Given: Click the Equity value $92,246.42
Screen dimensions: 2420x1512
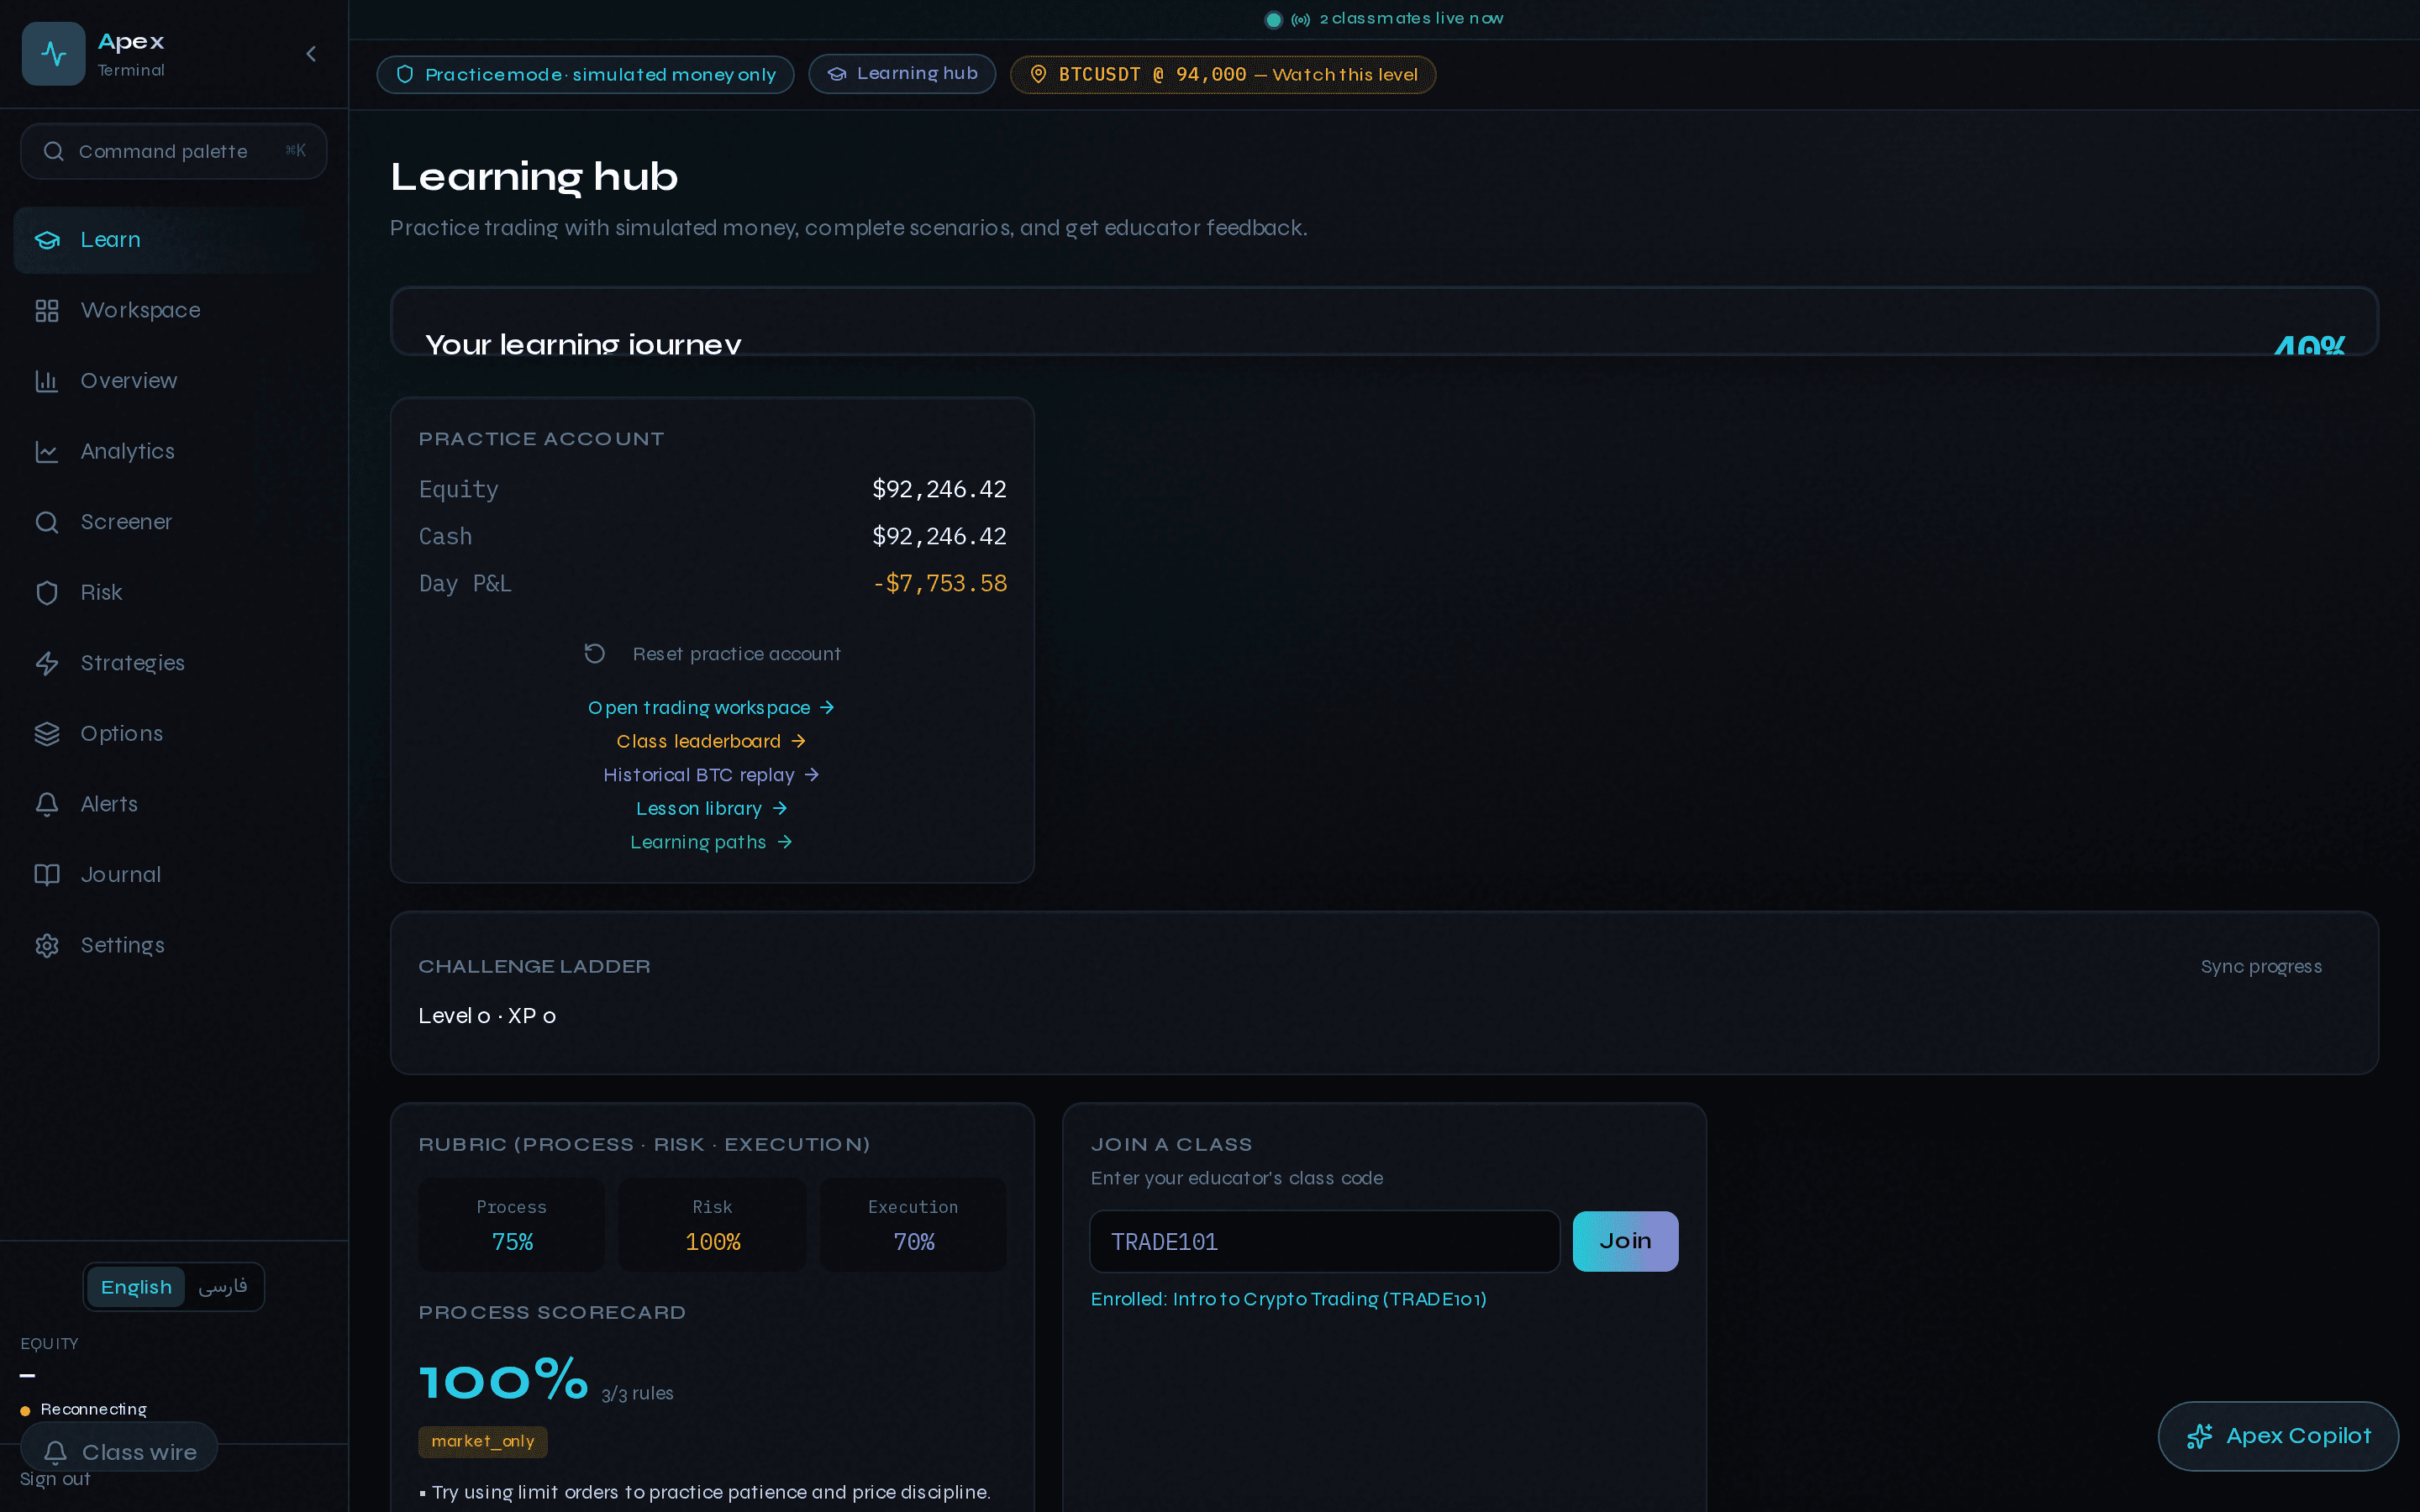Looking at the screenshot, I should 939,489.
